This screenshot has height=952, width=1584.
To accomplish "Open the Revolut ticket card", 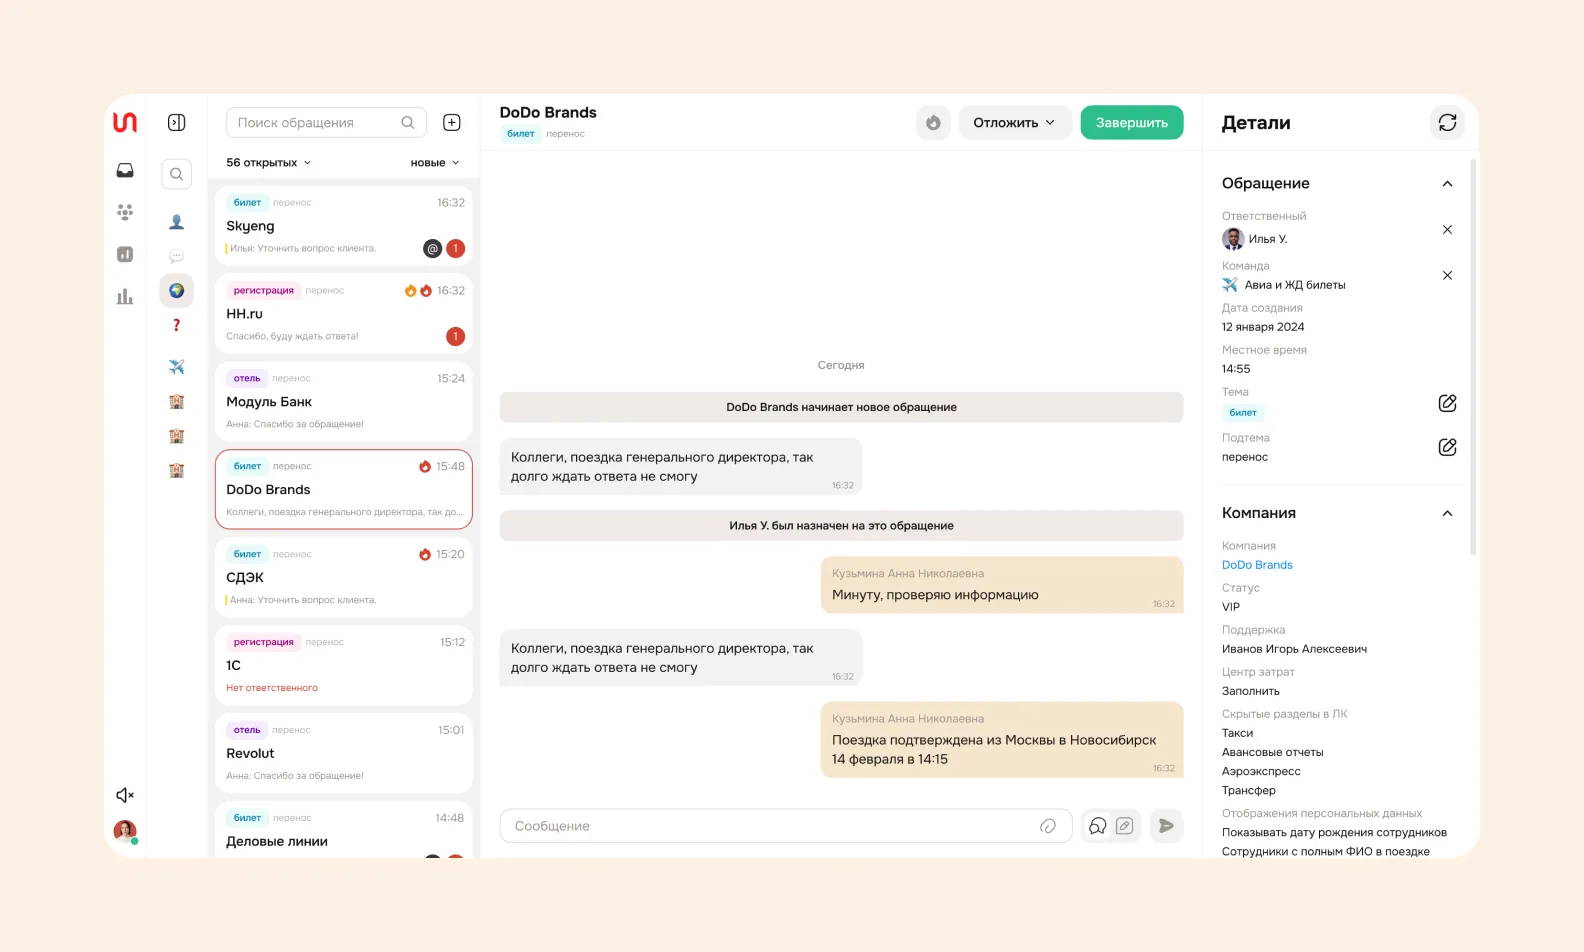I will [344, 754].
